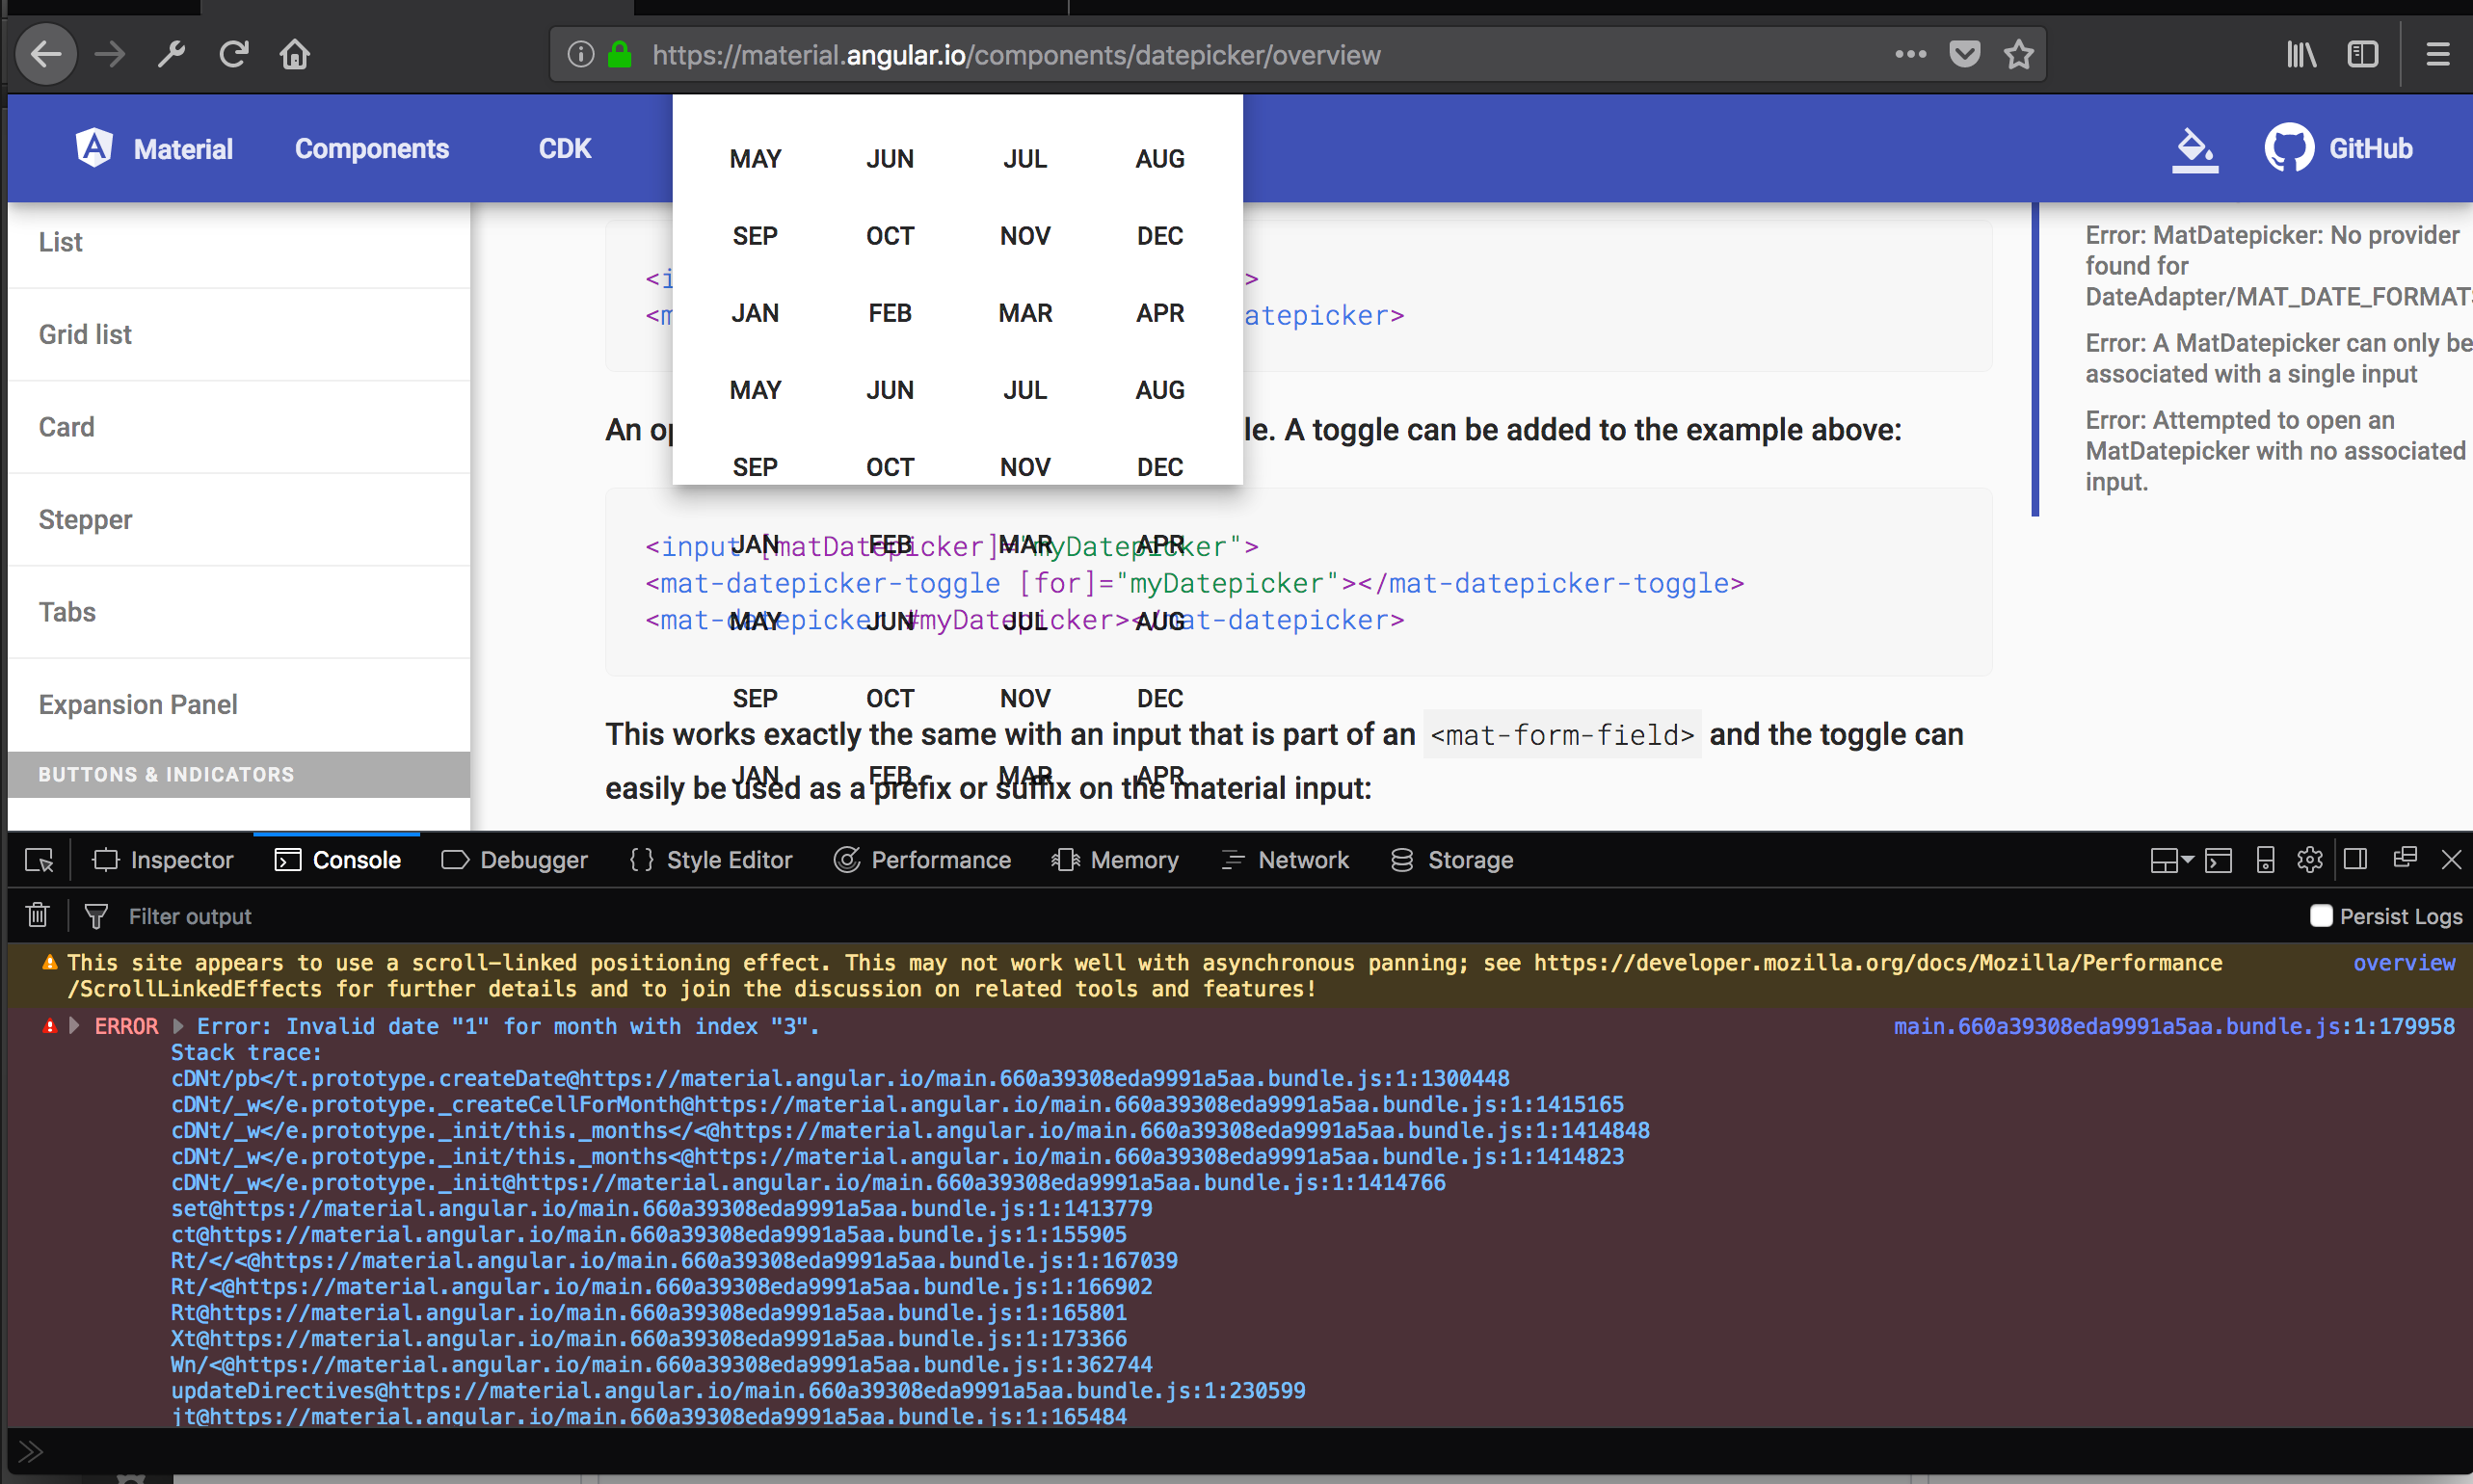Open the CDK nav link
Viewport: 2473px width, 1484px height.
(x=565, y=149)
